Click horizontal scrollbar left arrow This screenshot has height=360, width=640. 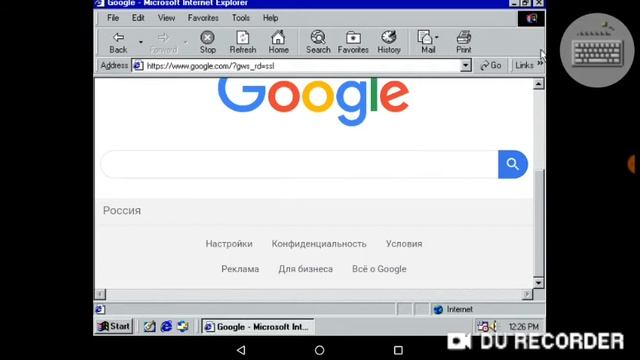[x=100, y=294]
